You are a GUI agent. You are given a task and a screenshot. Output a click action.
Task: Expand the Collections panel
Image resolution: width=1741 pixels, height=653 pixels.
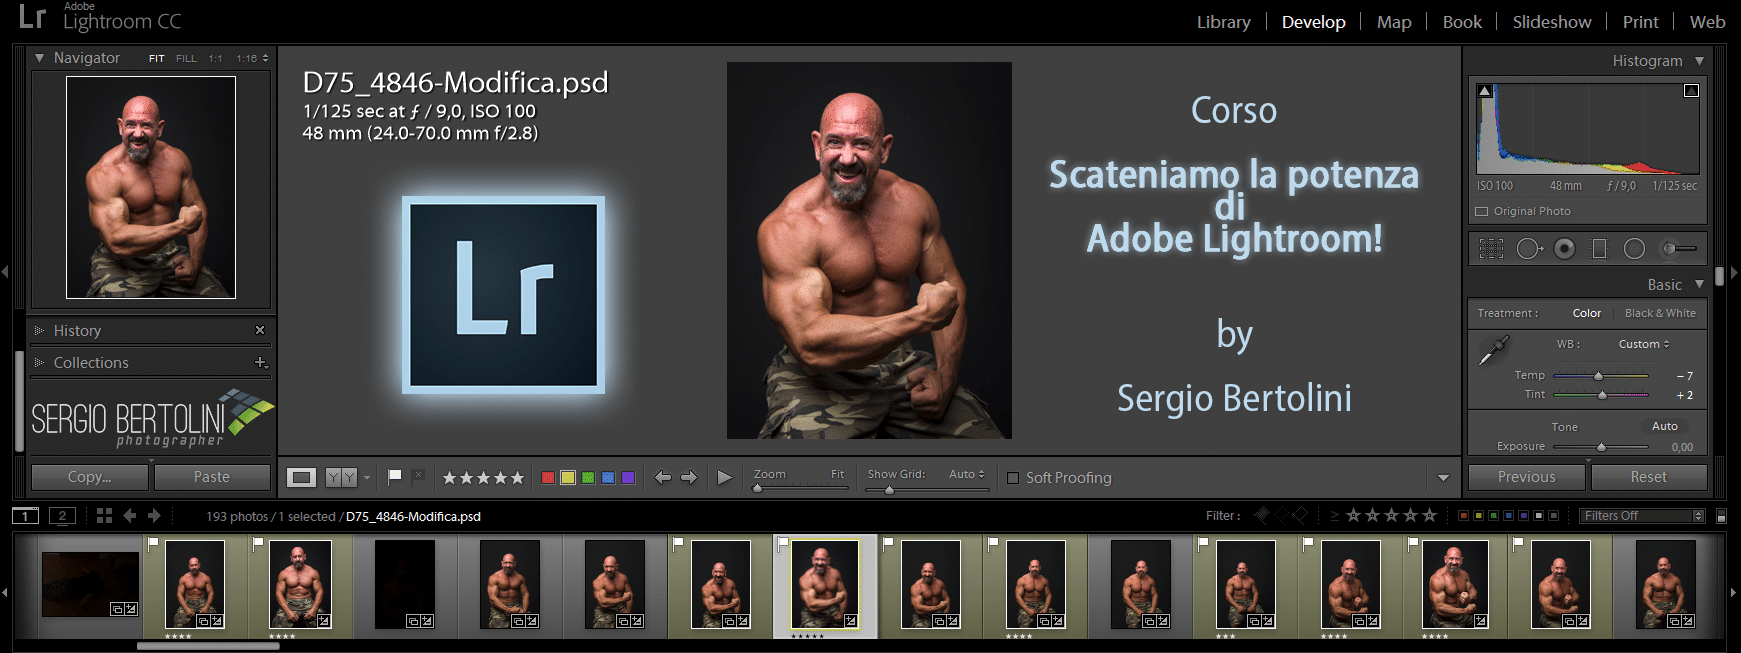point(39,362)
